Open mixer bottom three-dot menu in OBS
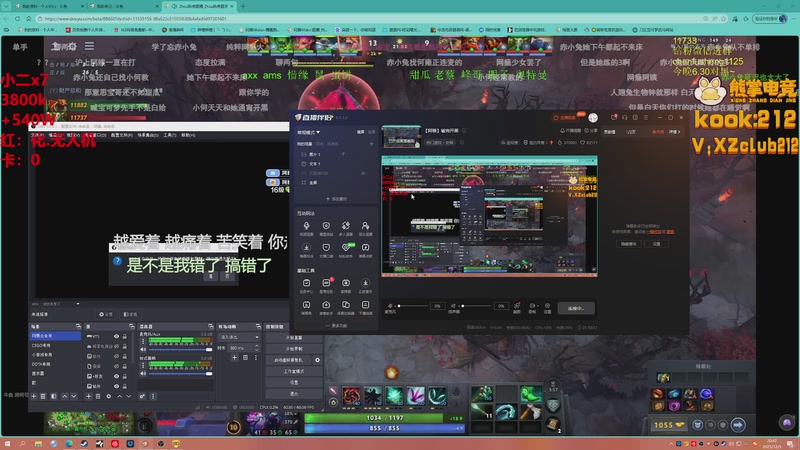This screenshot has height=450, width=800. (x=153, y=396)
